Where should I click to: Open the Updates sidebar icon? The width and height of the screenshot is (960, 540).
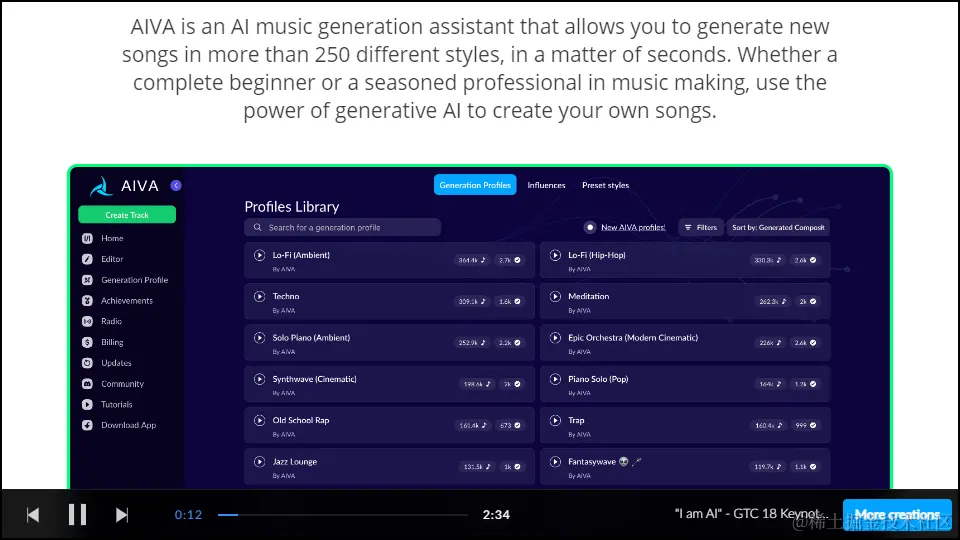click(87, 363)
